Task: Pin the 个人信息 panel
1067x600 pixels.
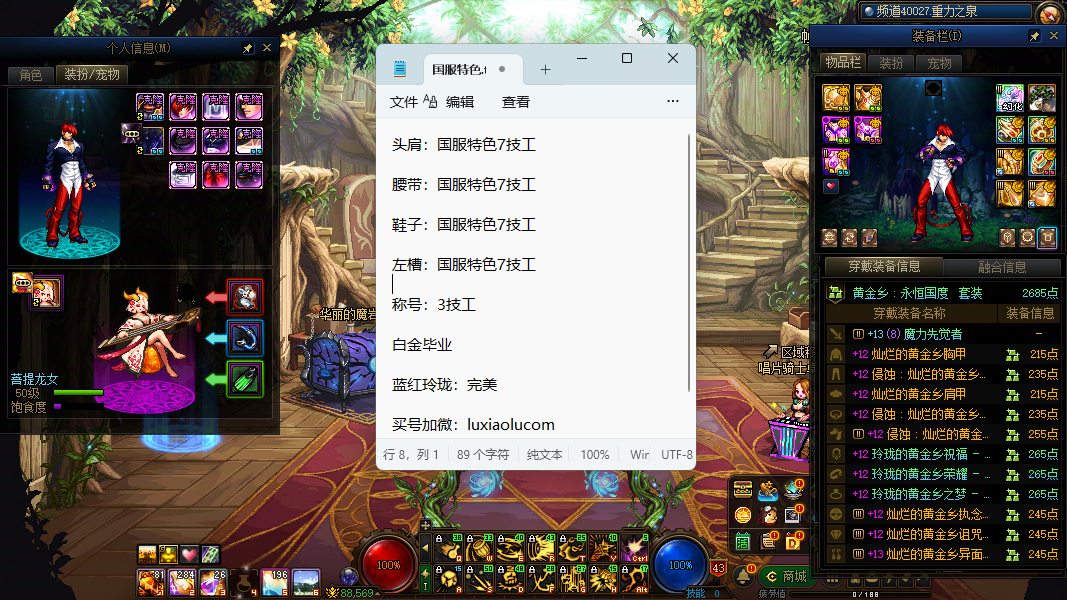Action: coord(248,48)
